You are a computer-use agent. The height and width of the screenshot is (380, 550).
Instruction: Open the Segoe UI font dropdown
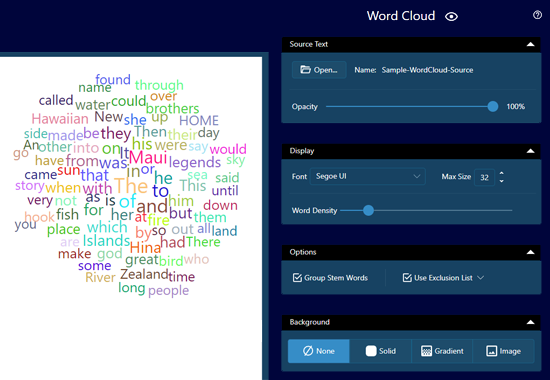point(368,176)
